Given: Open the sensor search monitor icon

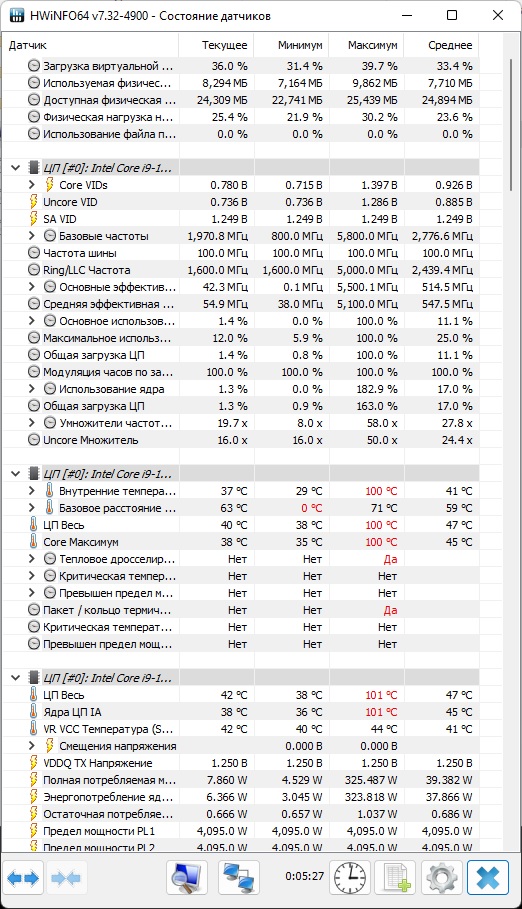Looking at the screenshot, I should pos(187,878).
